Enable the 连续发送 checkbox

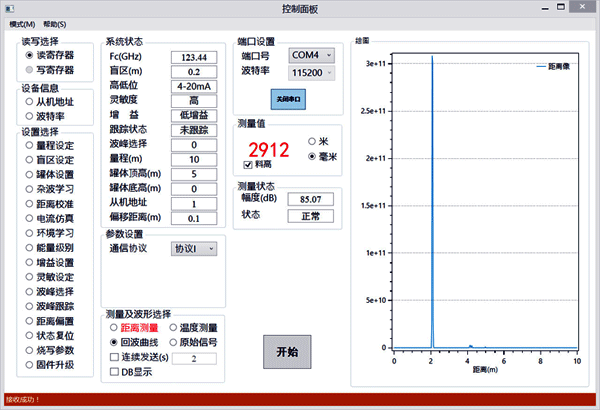pos(114,357)
